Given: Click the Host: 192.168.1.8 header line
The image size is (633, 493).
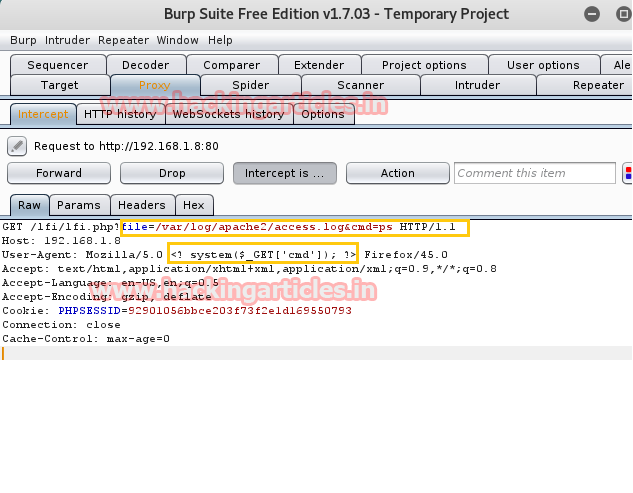Looking at the screenshot, I should (61, 241).
